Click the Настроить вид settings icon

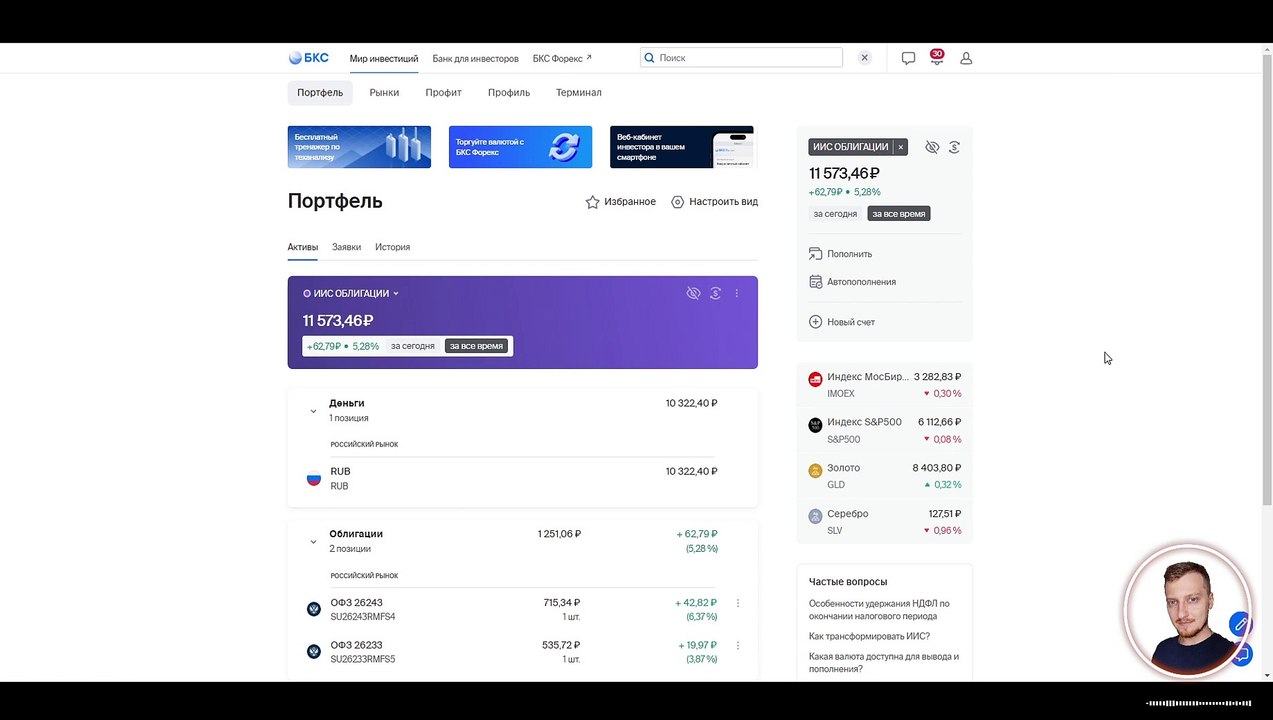coord(677,202)
